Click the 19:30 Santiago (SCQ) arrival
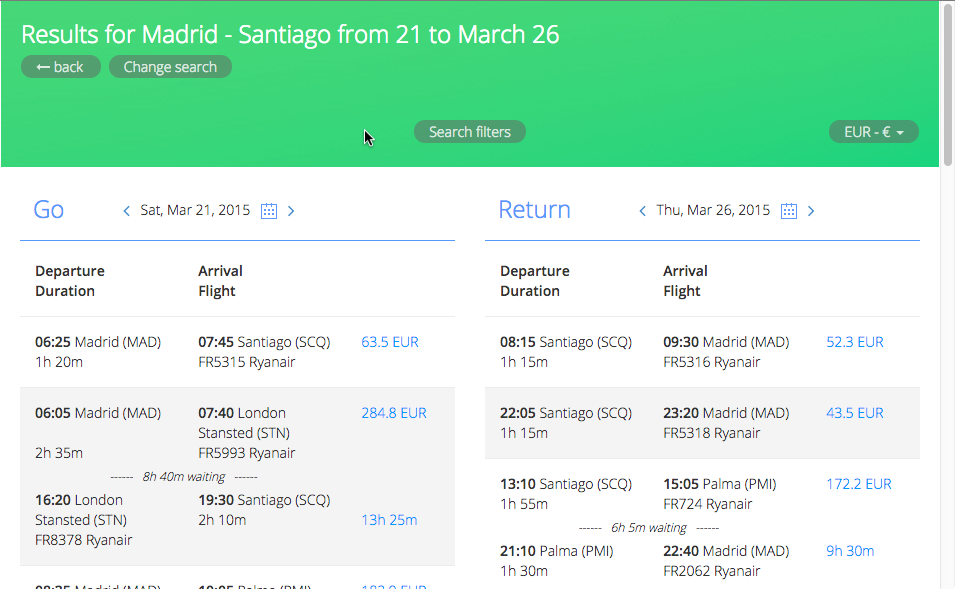 pyautogui.click(x=264, y=500)
